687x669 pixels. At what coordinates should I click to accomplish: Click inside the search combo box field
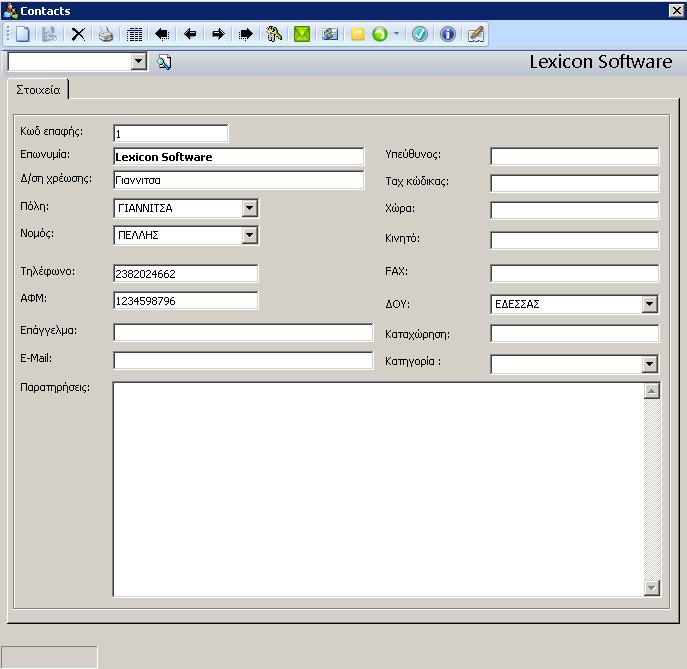(x=69, y=62)
